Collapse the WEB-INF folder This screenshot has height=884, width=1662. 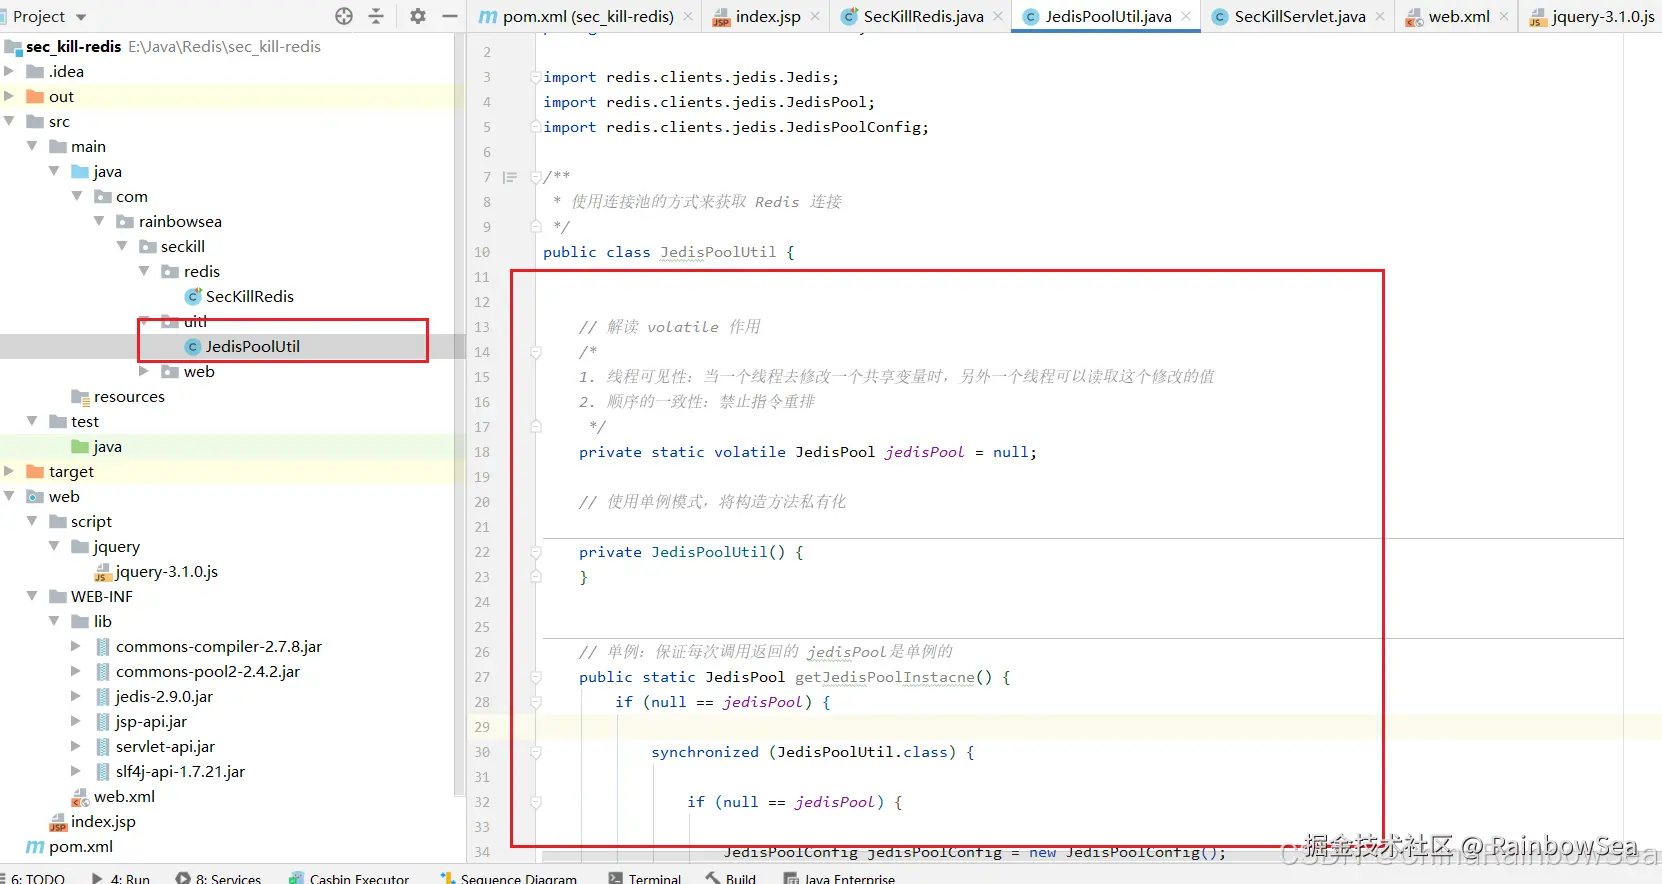[x=32, y=596]
